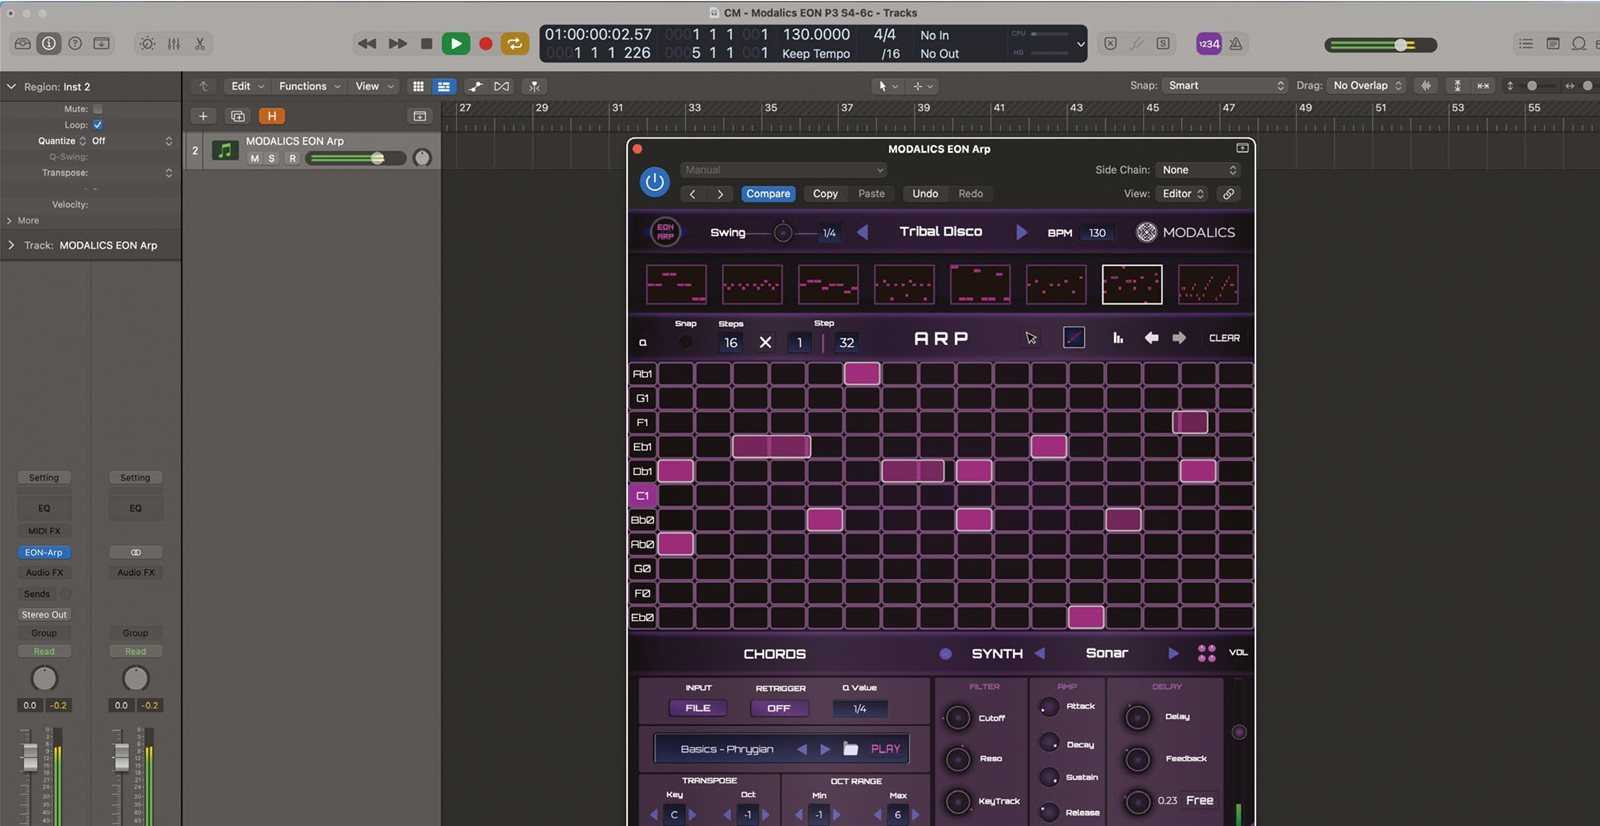Start playback with green Play button
The height and width of the screenshot is (826, 1600).
[x=456, y=44]
